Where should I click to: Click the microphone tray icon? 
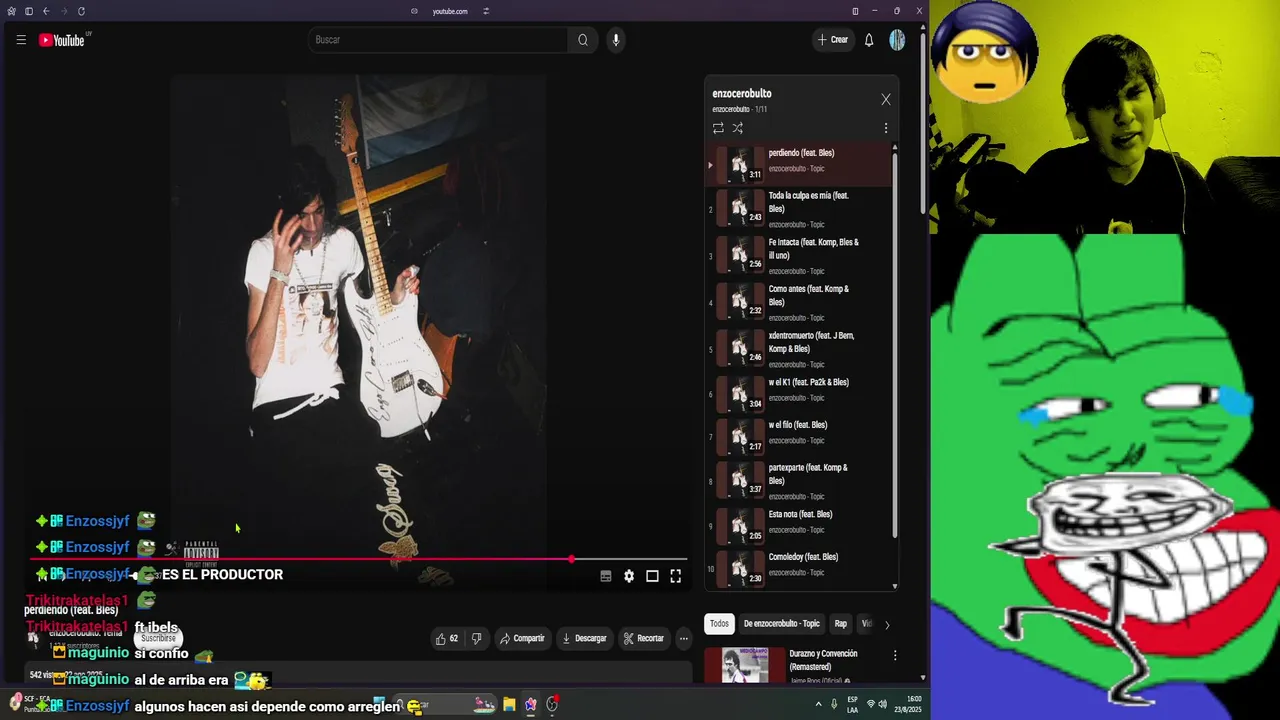pyautogui.click(x=834, y=705)
